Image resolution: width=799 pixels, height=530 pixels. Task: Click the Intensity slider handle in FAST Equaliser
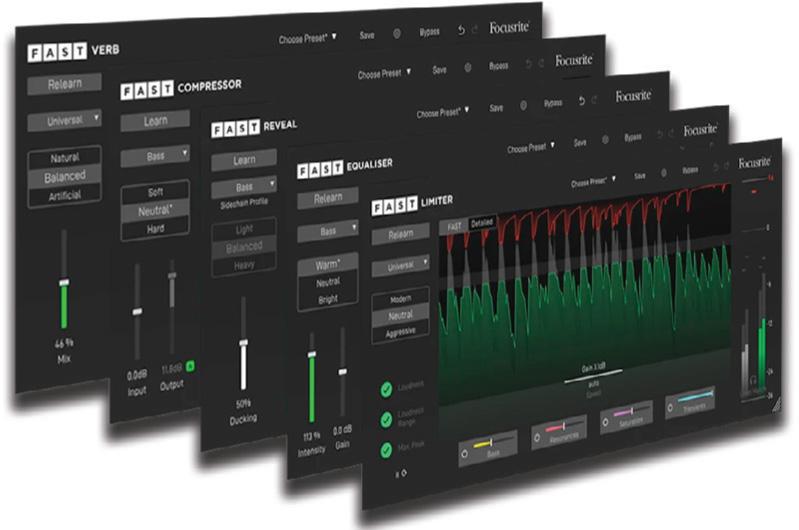(x=312, y=354)
